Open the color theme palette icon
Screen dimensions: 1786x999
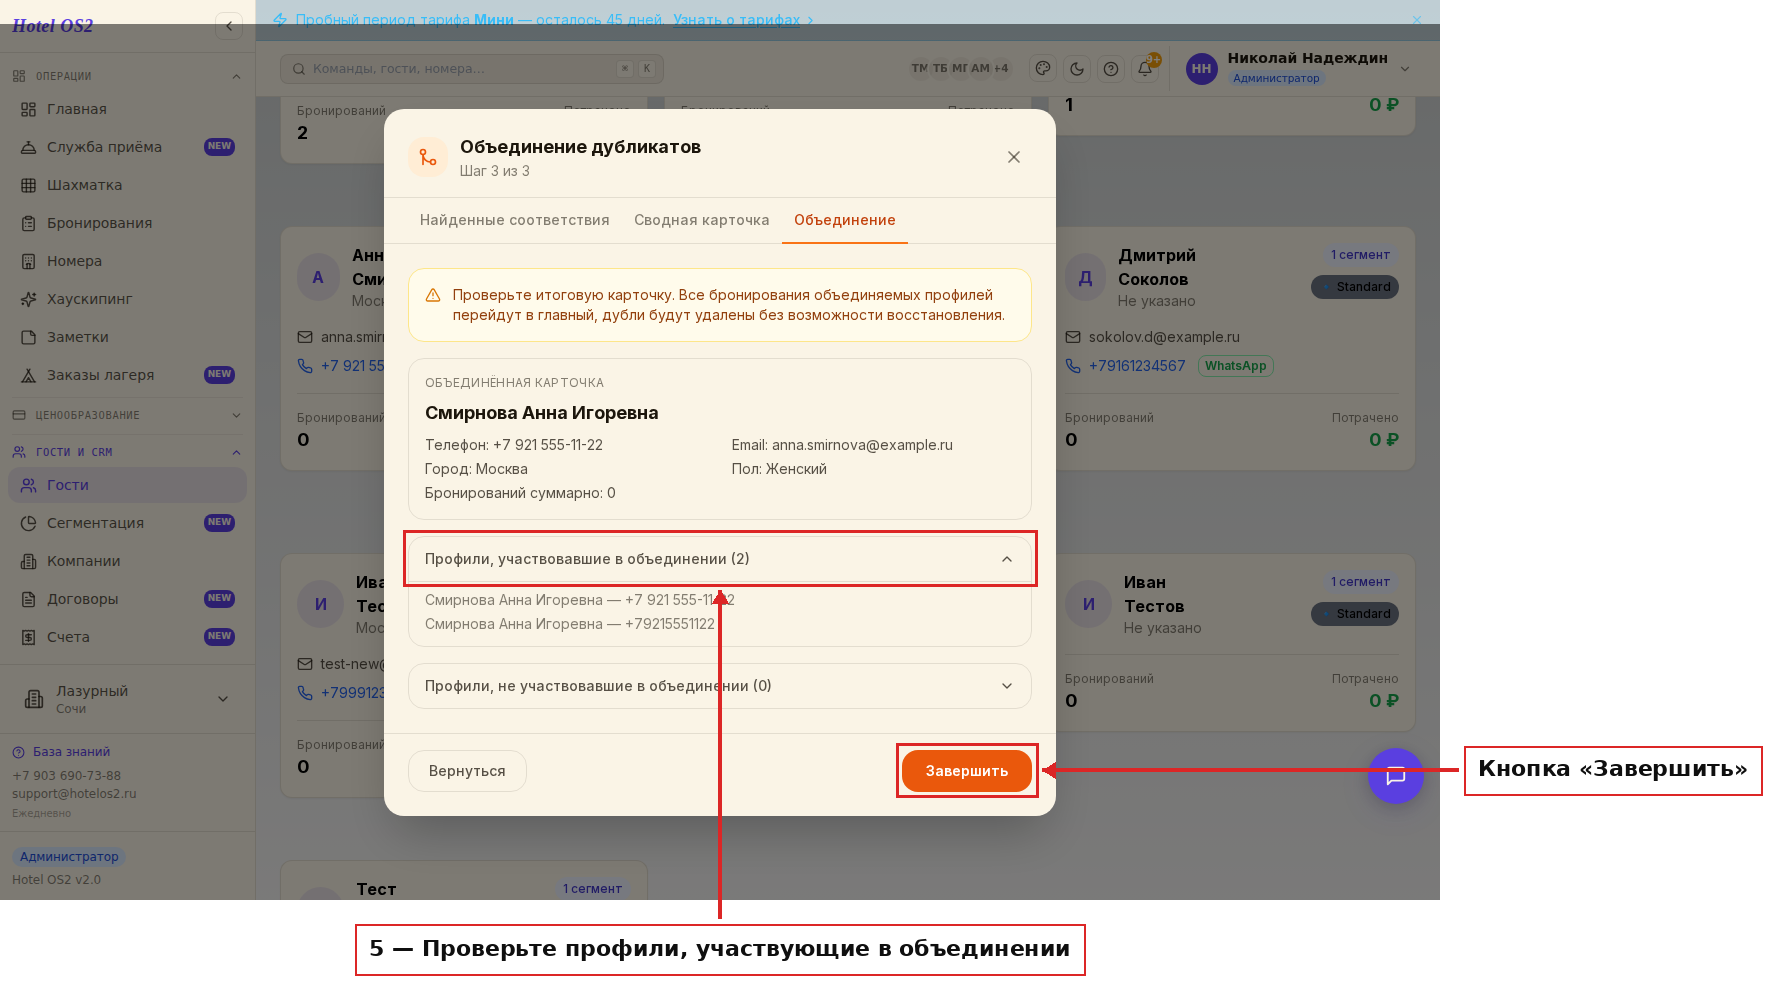click(x=1043, y=69)
